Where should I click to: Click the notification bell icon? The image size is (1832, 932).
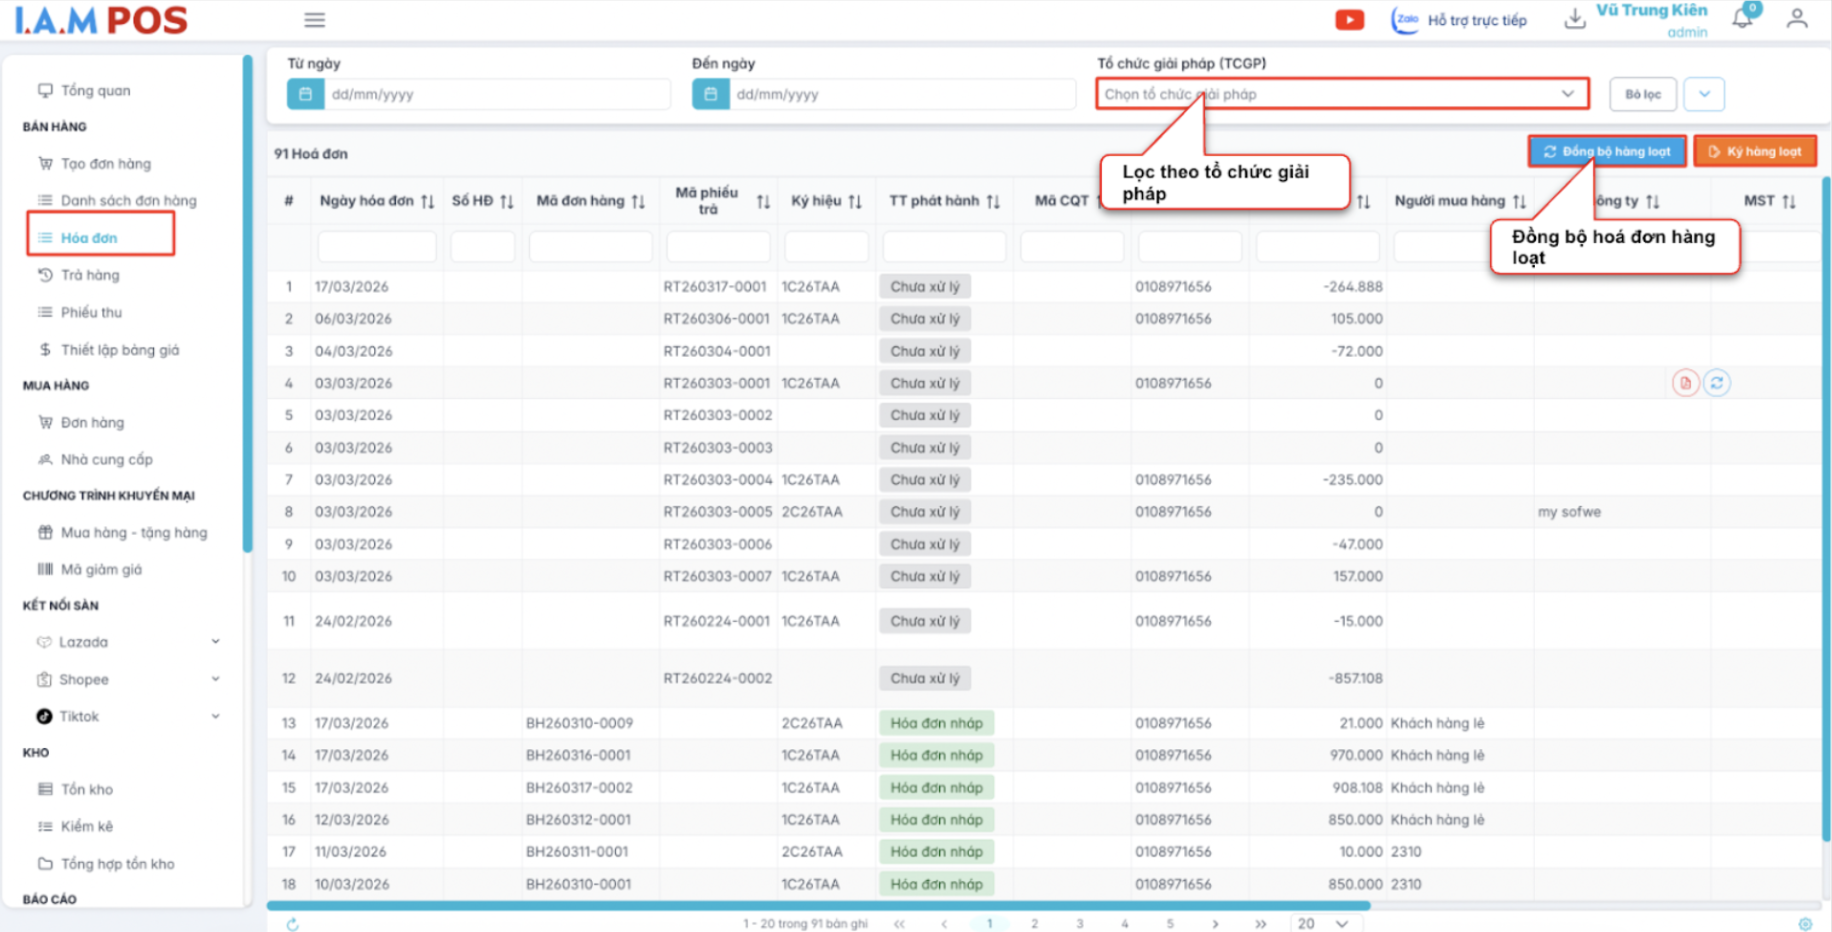click(x=1743, y=18)
